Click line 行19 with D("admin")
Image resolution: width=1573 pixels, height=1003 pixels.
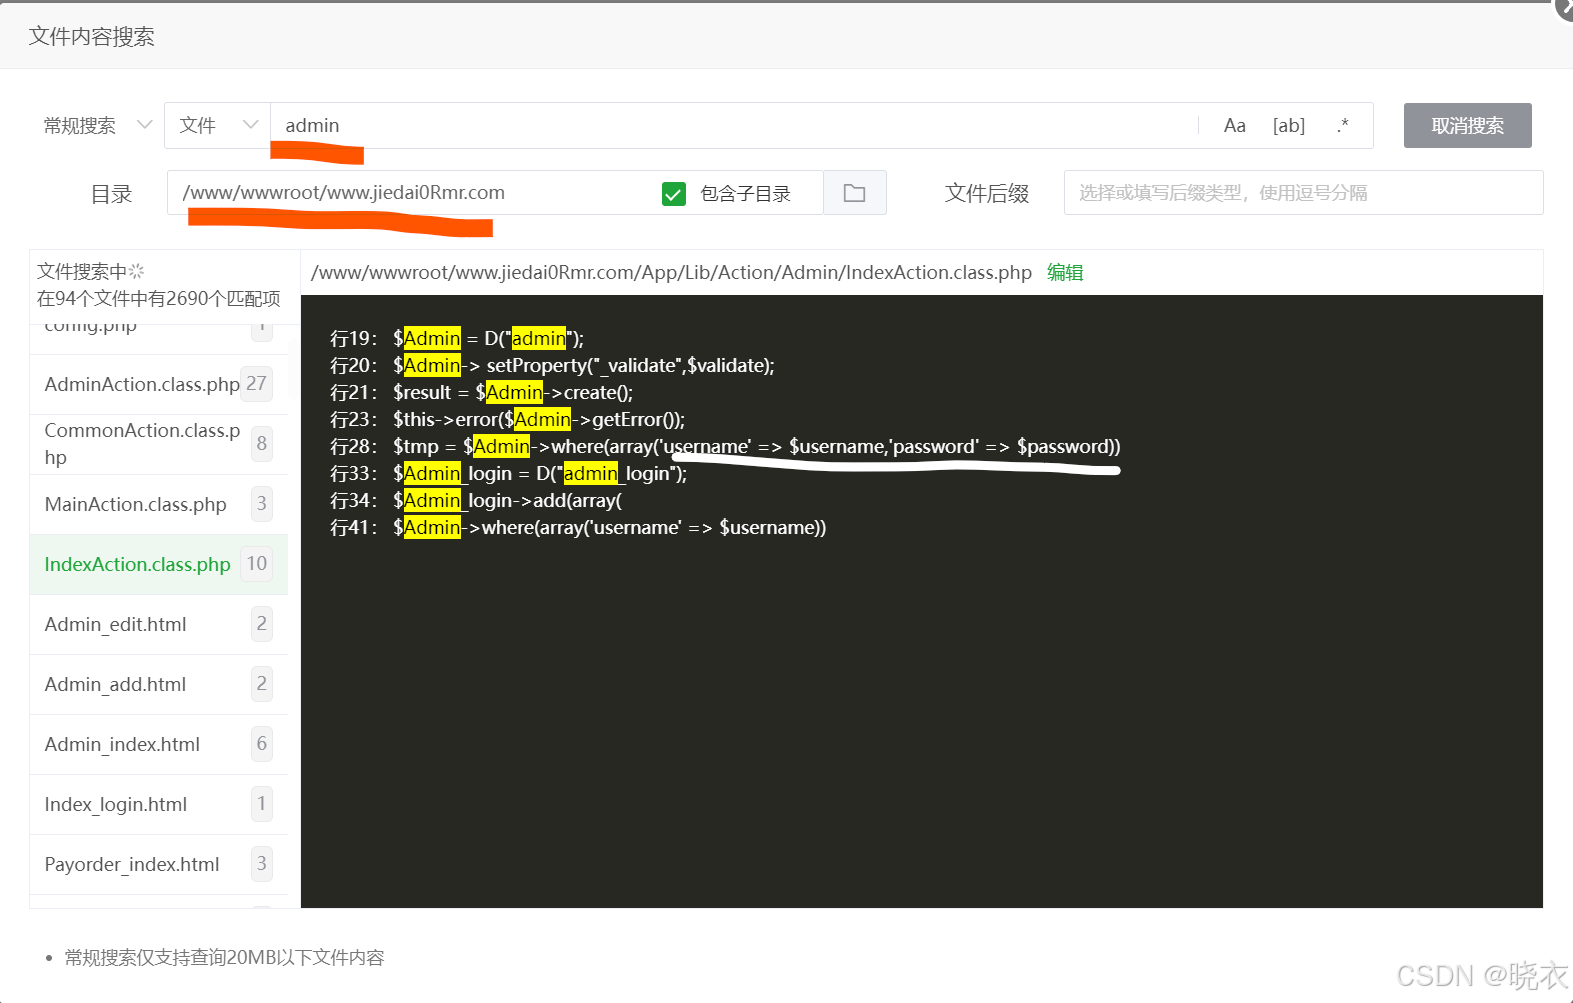point(457,338)
